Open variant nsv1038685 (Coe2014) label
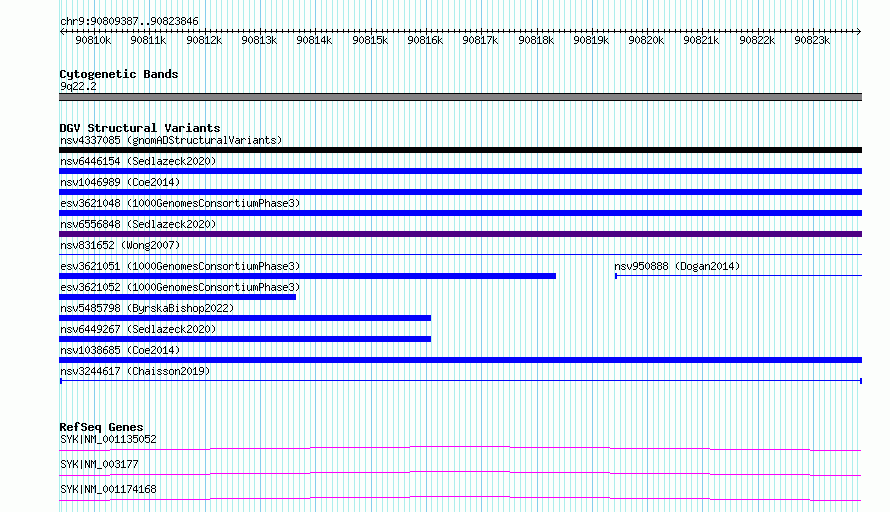This screenshot has height=512, width=890. point(120,350)
